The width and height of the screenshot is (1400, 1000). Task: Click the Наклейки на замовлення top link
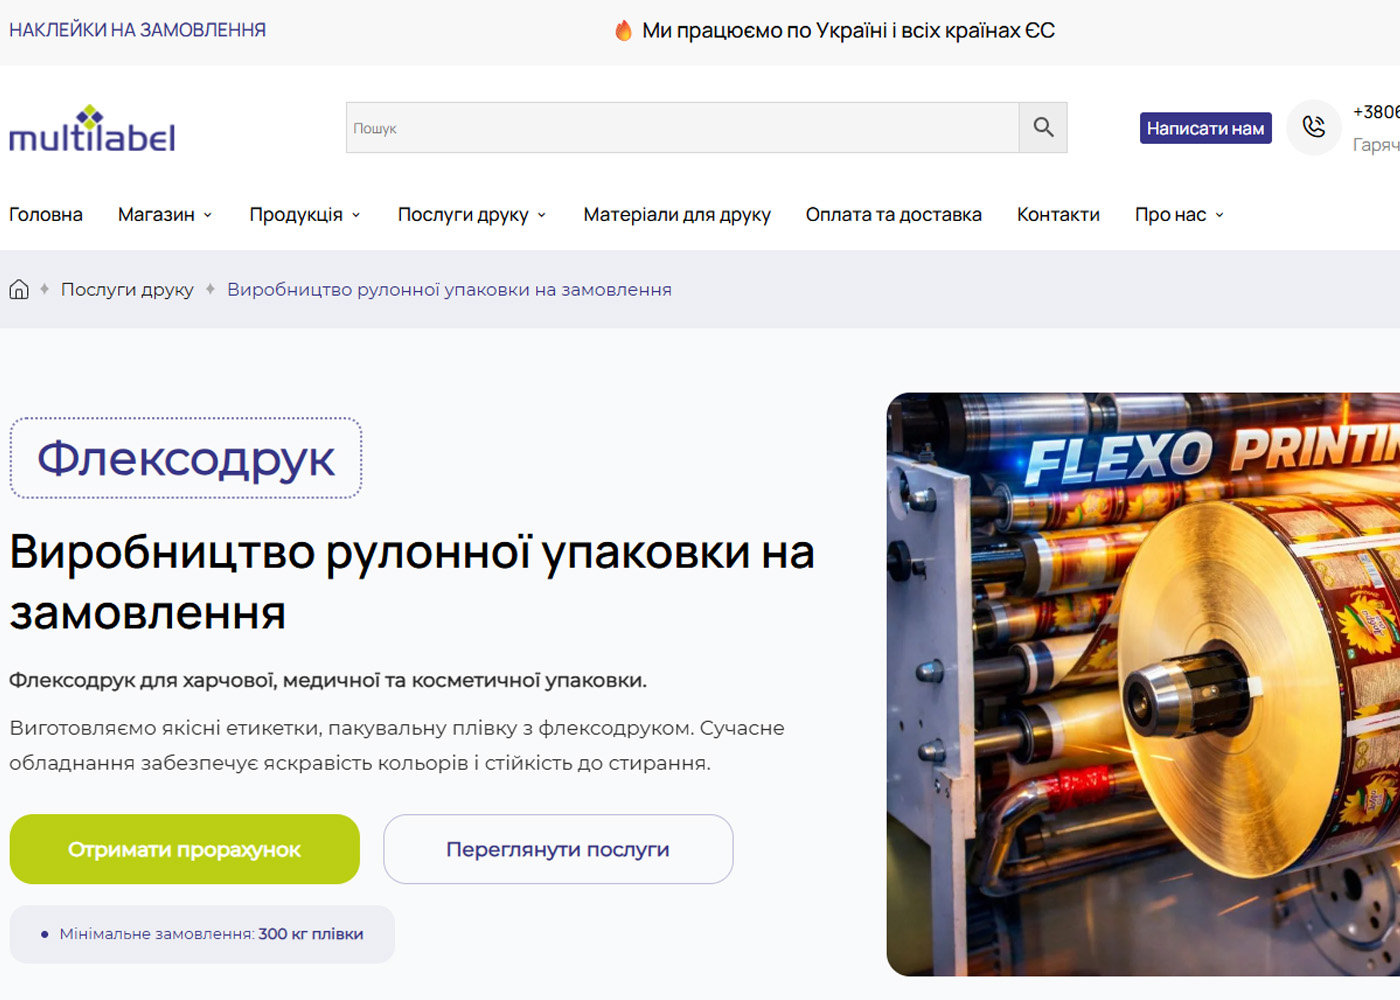pyautogui.click(x=138, y=30)
